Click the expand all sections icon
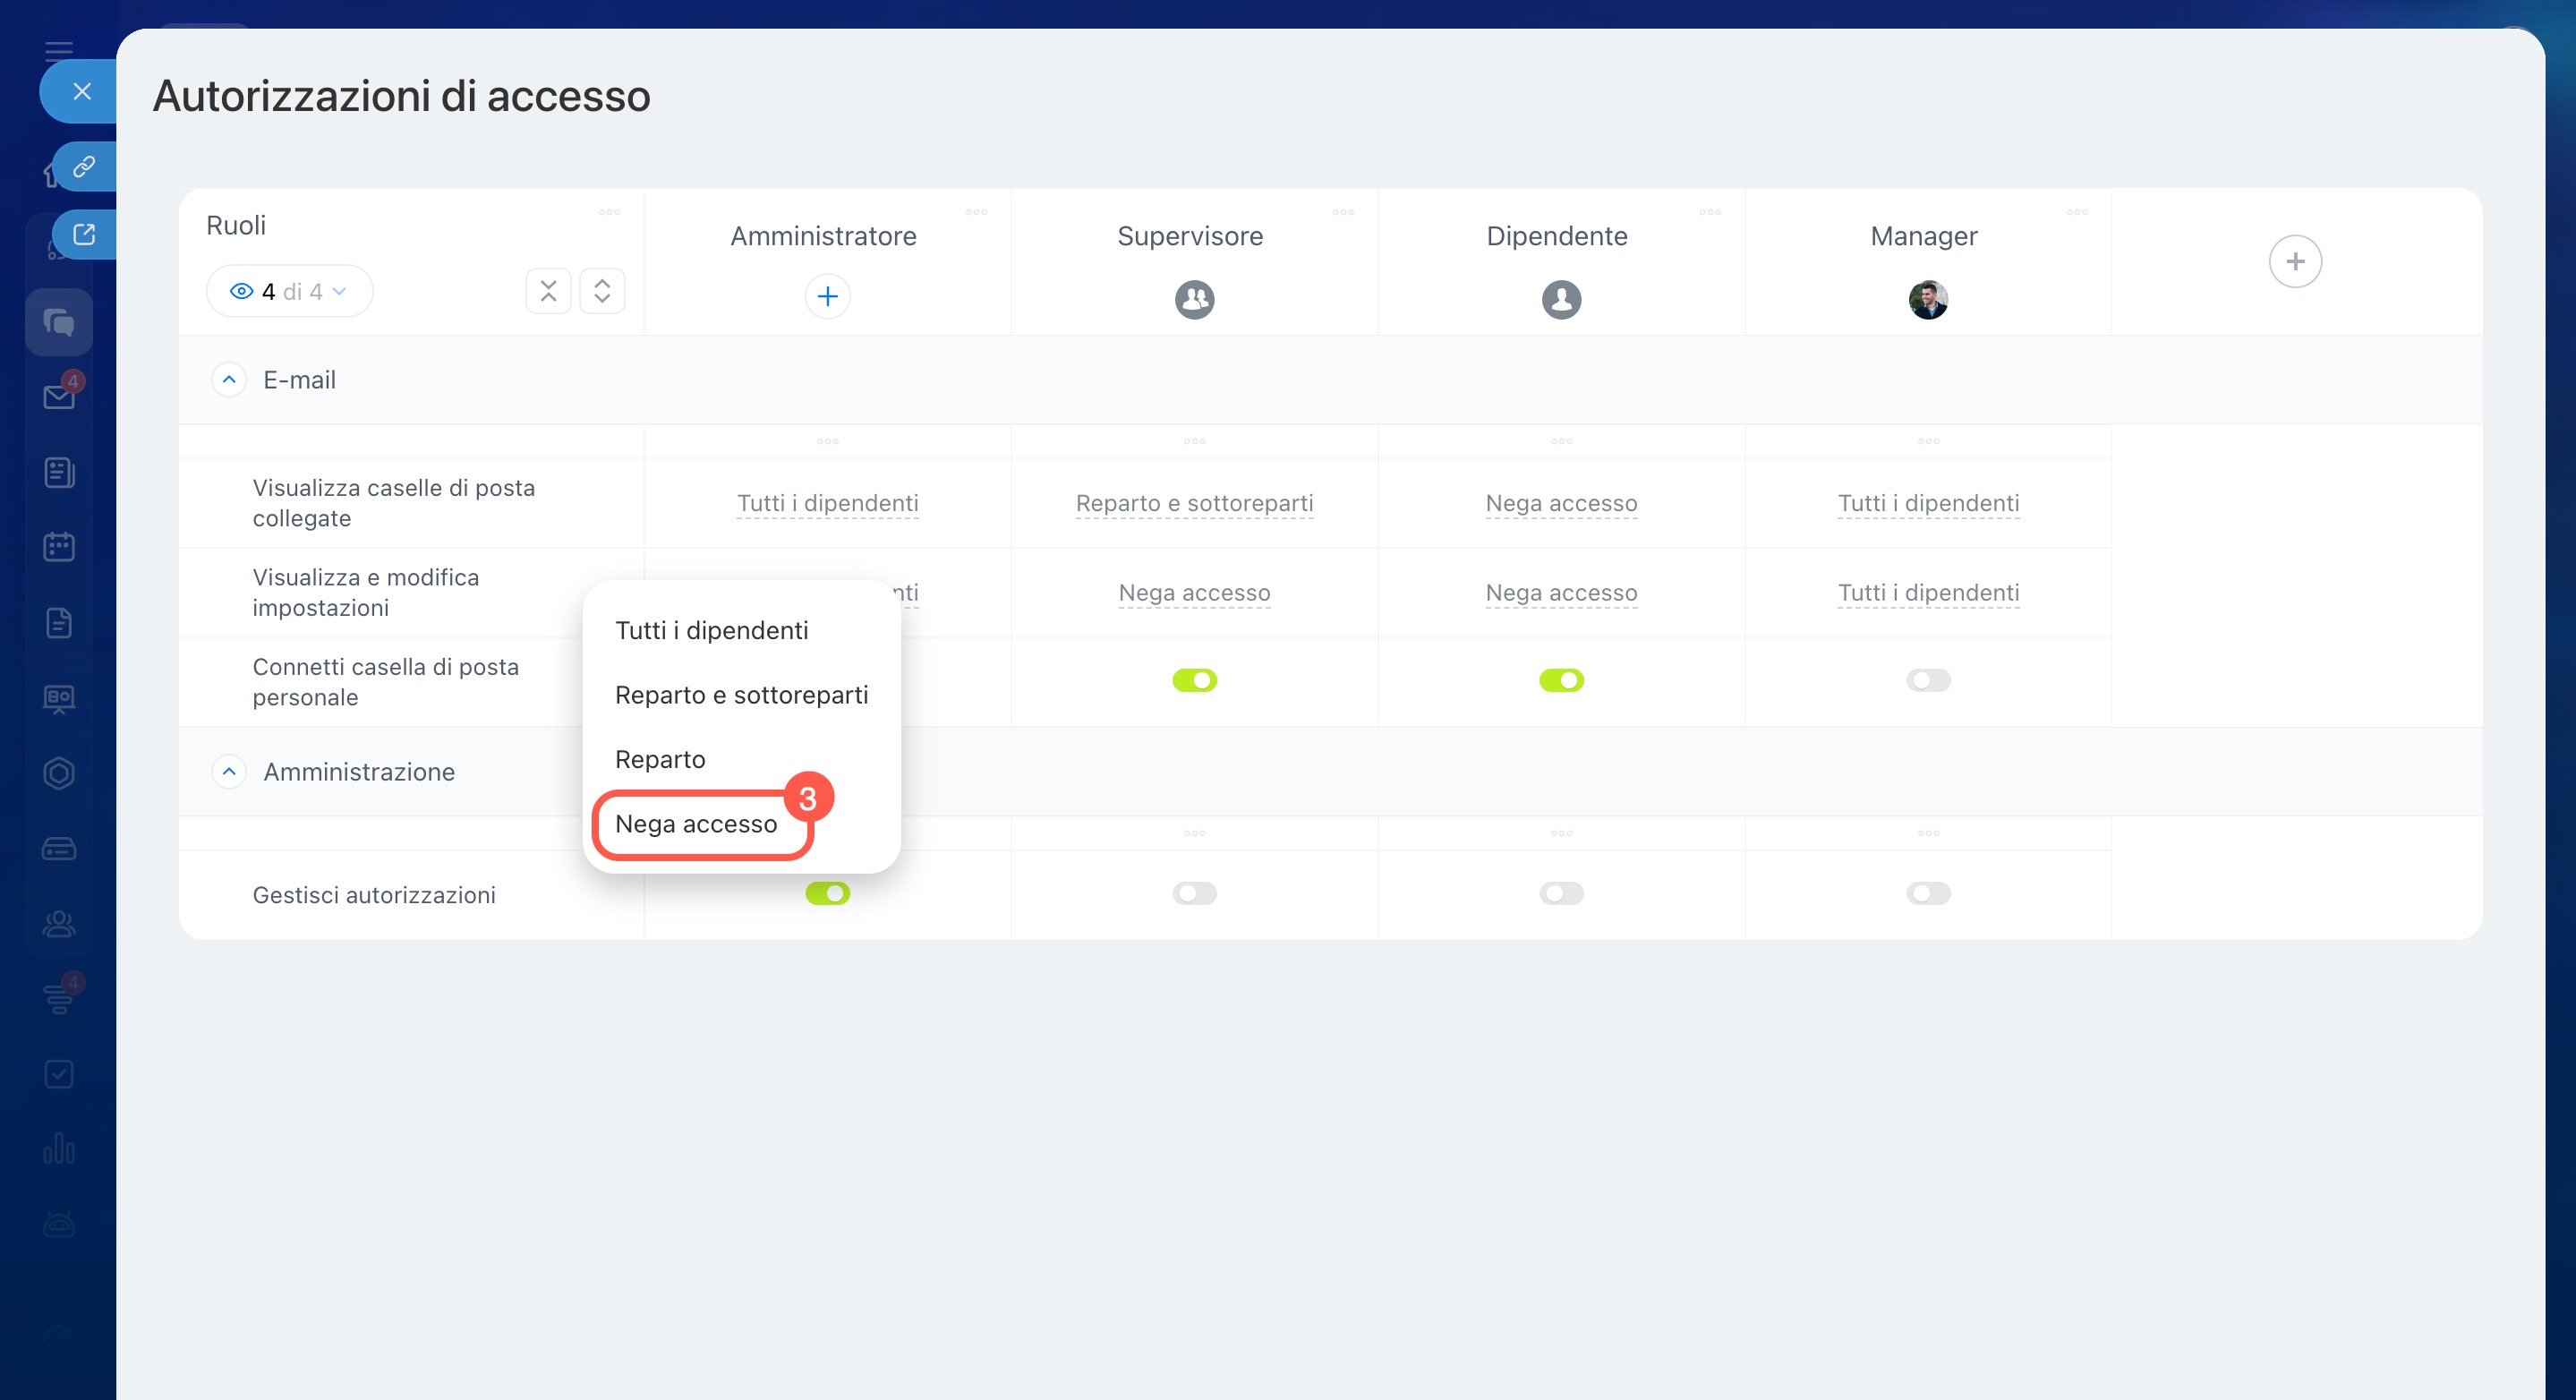Image resolution: width=2576 pixels, height=1400 pixels. click(602, 291)
